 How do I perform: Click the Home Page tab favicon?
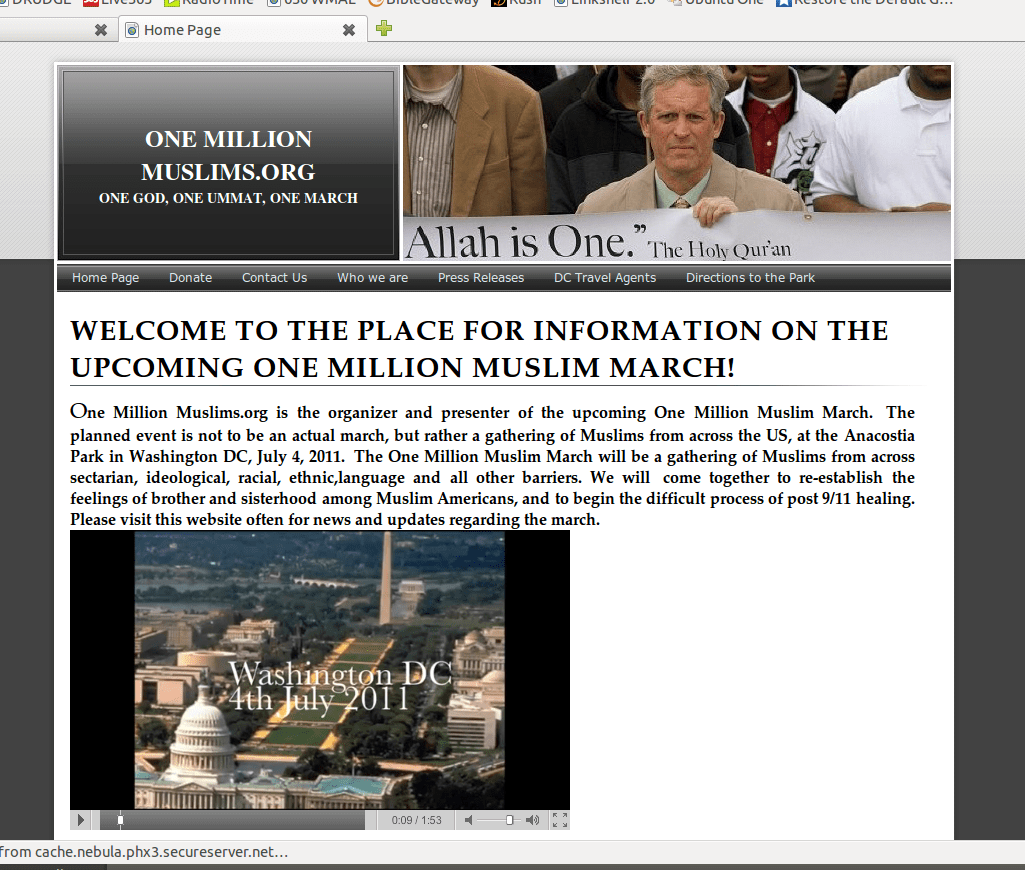click(x=132, y=30)
